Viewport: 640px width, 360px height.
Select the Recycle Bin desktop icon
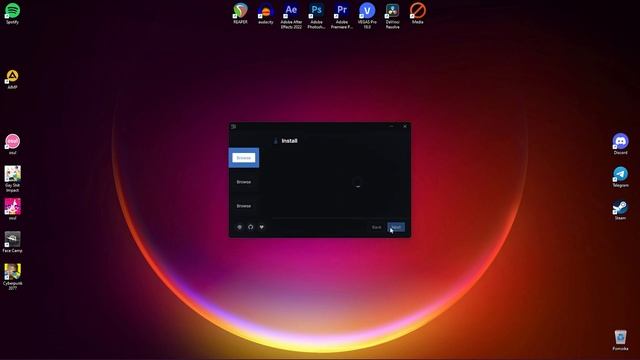(620, 340)
